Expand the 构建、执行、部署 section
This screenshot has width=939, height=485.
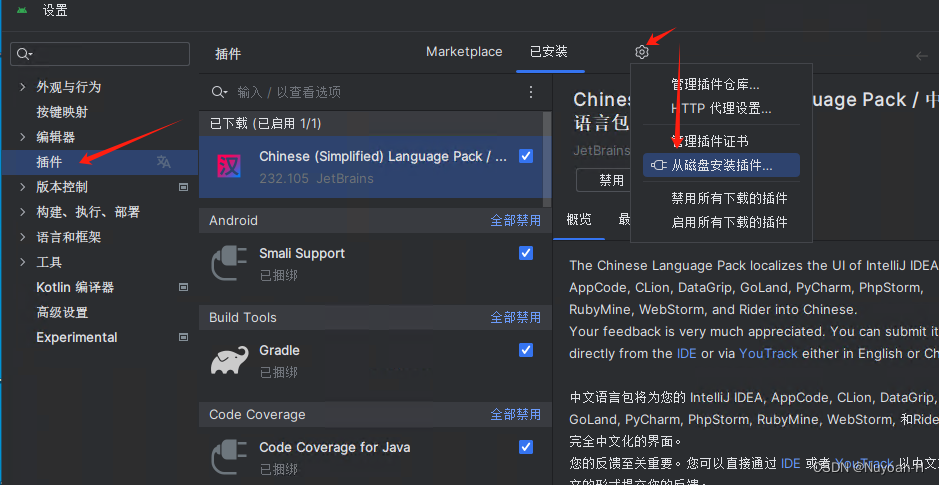click(23, 212)
